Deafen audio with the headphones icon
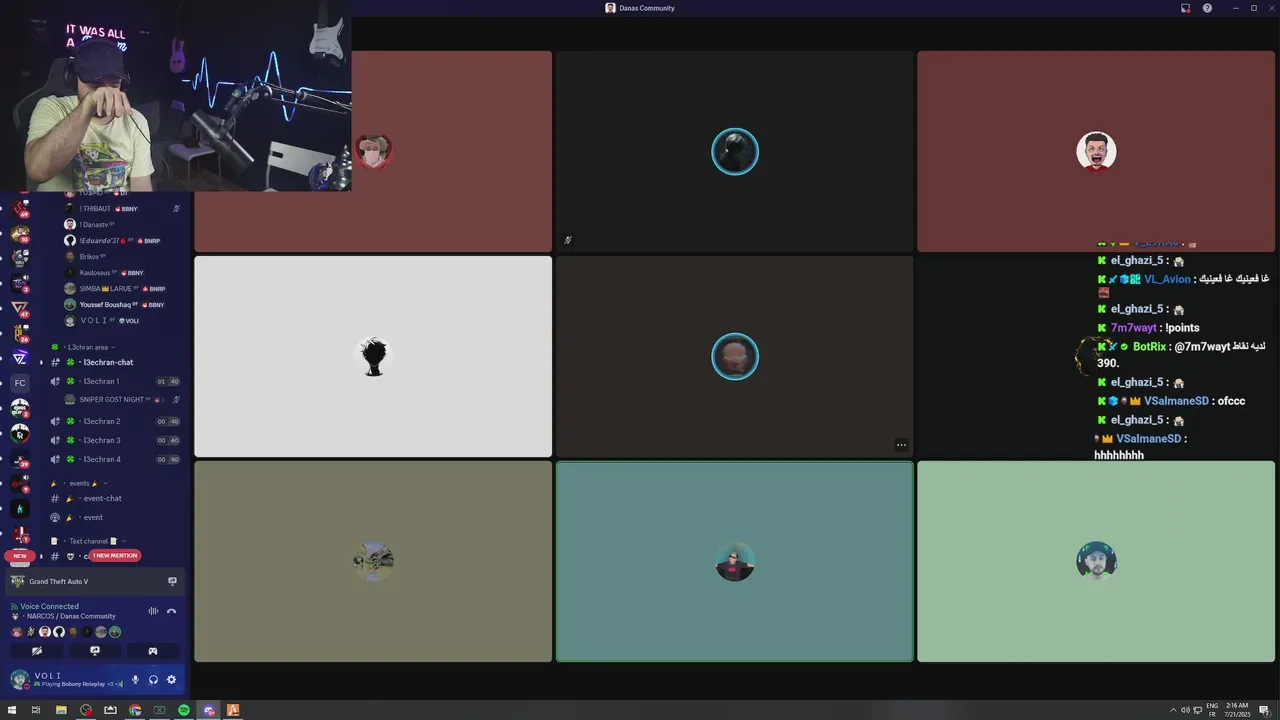Image resolution: width=1280 pixels, height=720 pixels. (153, 680)
